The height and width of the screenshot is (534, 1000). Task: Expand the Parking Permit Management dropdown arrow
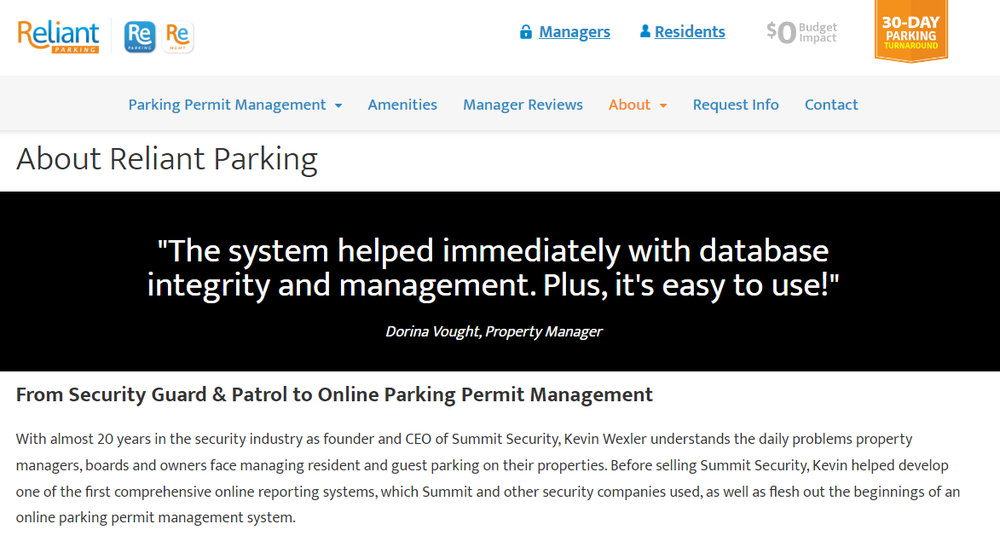(339, 106)
